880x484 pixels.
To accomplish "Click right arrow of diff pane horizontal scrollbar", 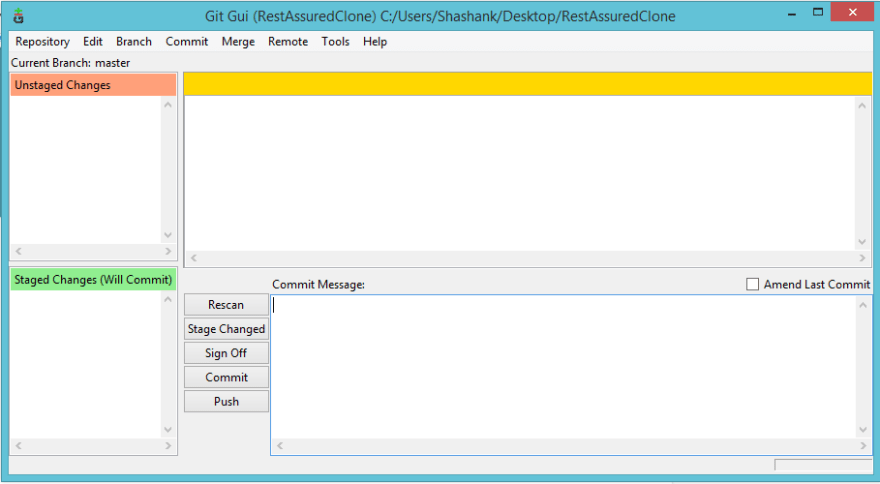I will 863,258.
